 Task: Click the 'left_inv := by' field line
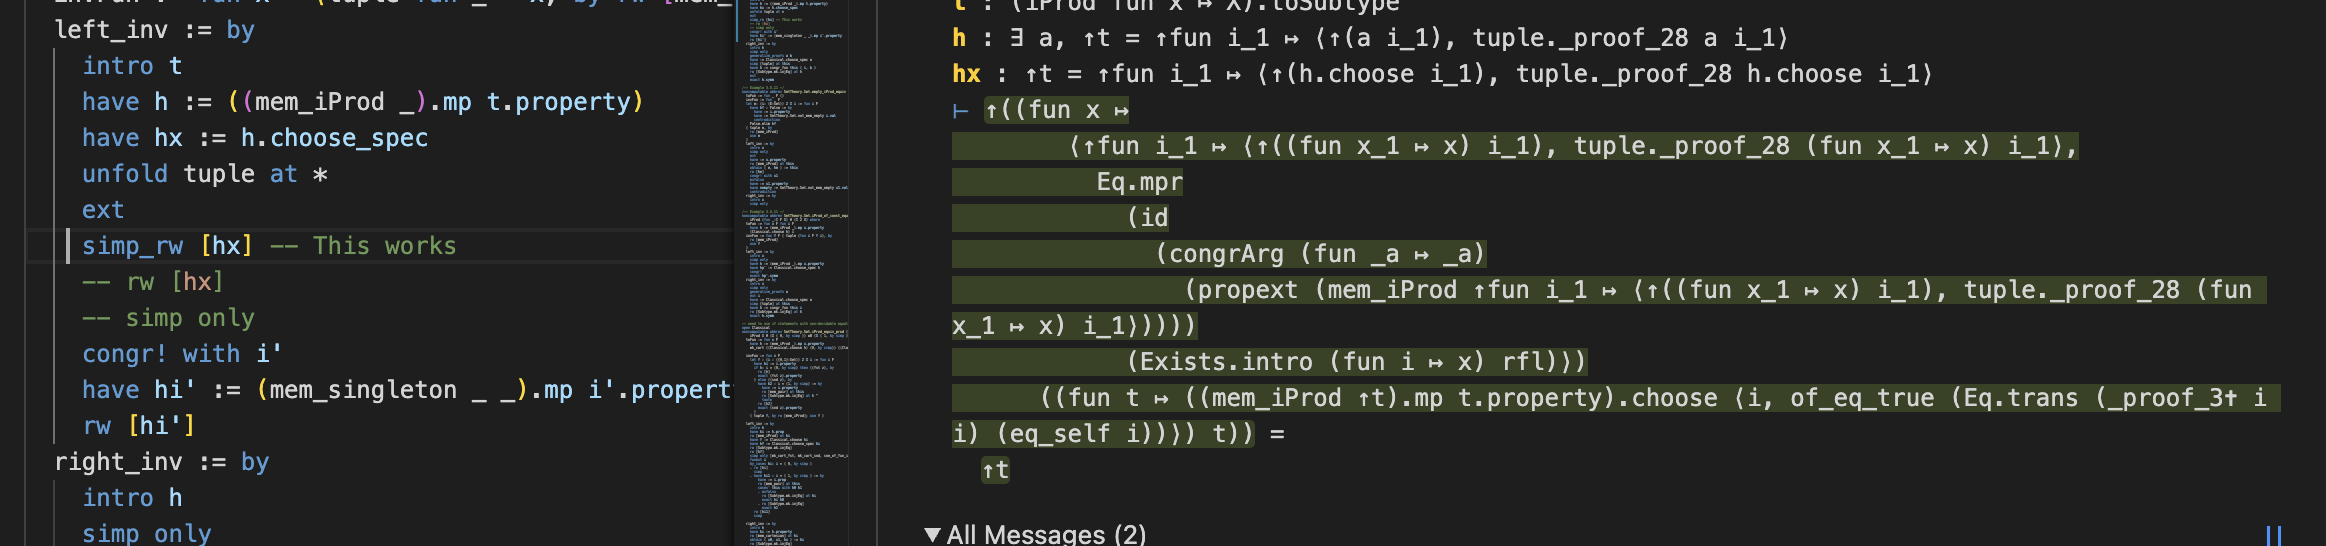pyautogui.click(x=154, y=30)
